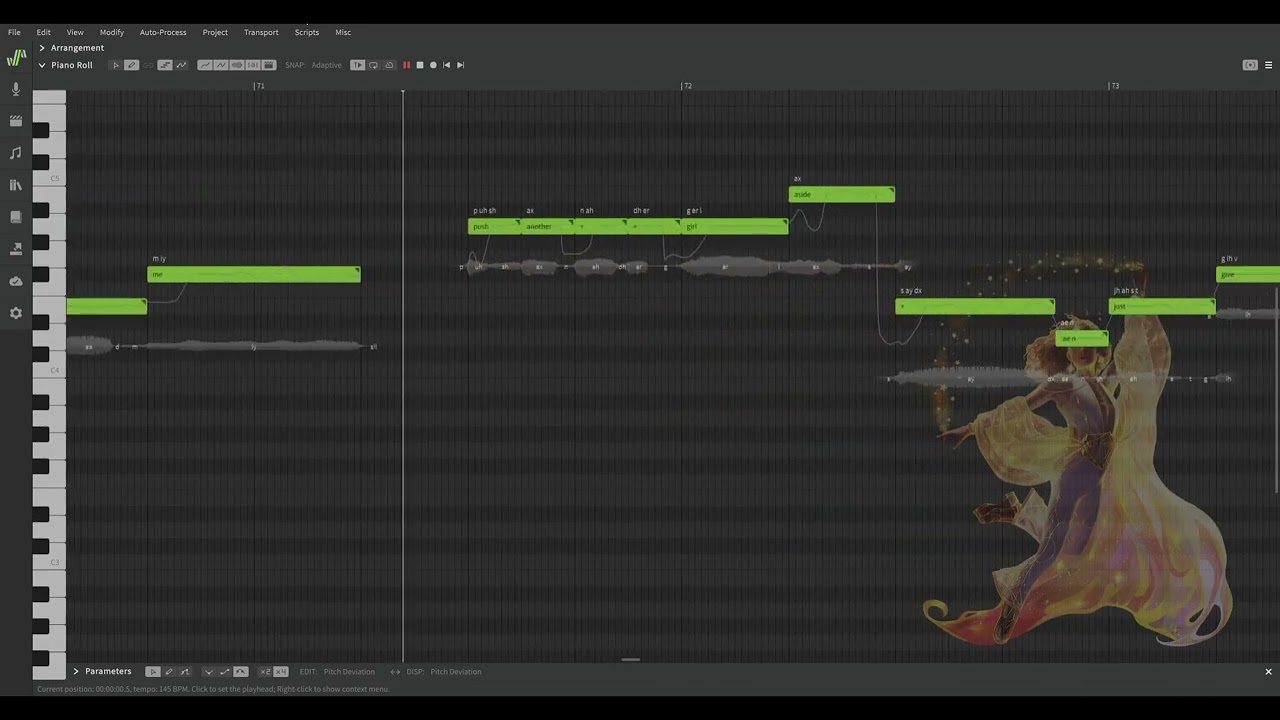Swap edit and display parameters arrows
Image resolution: width=1280 pixels, height=720 pixels.
point(395,672)
